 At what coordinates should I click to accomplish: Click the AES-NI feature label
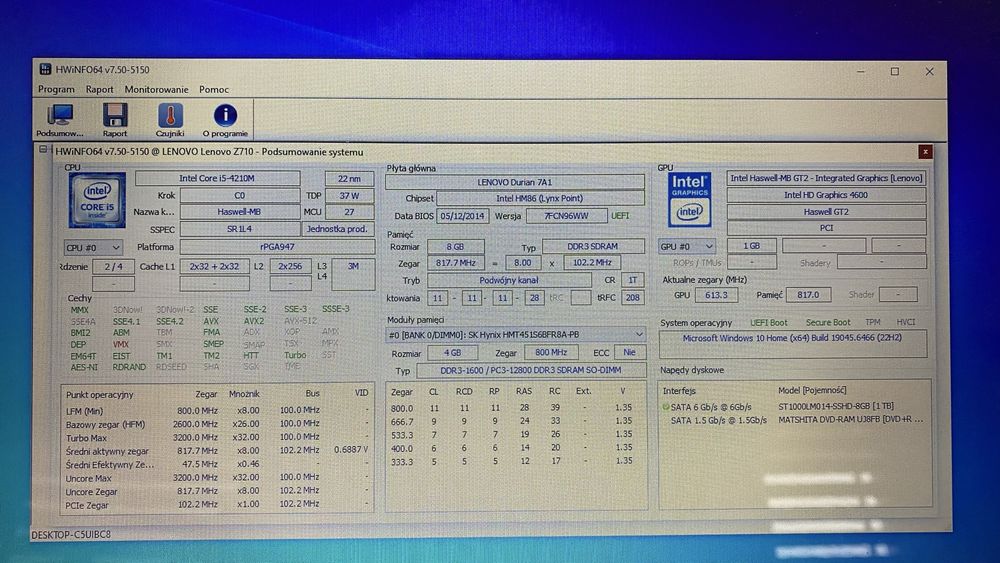point(84,367)
